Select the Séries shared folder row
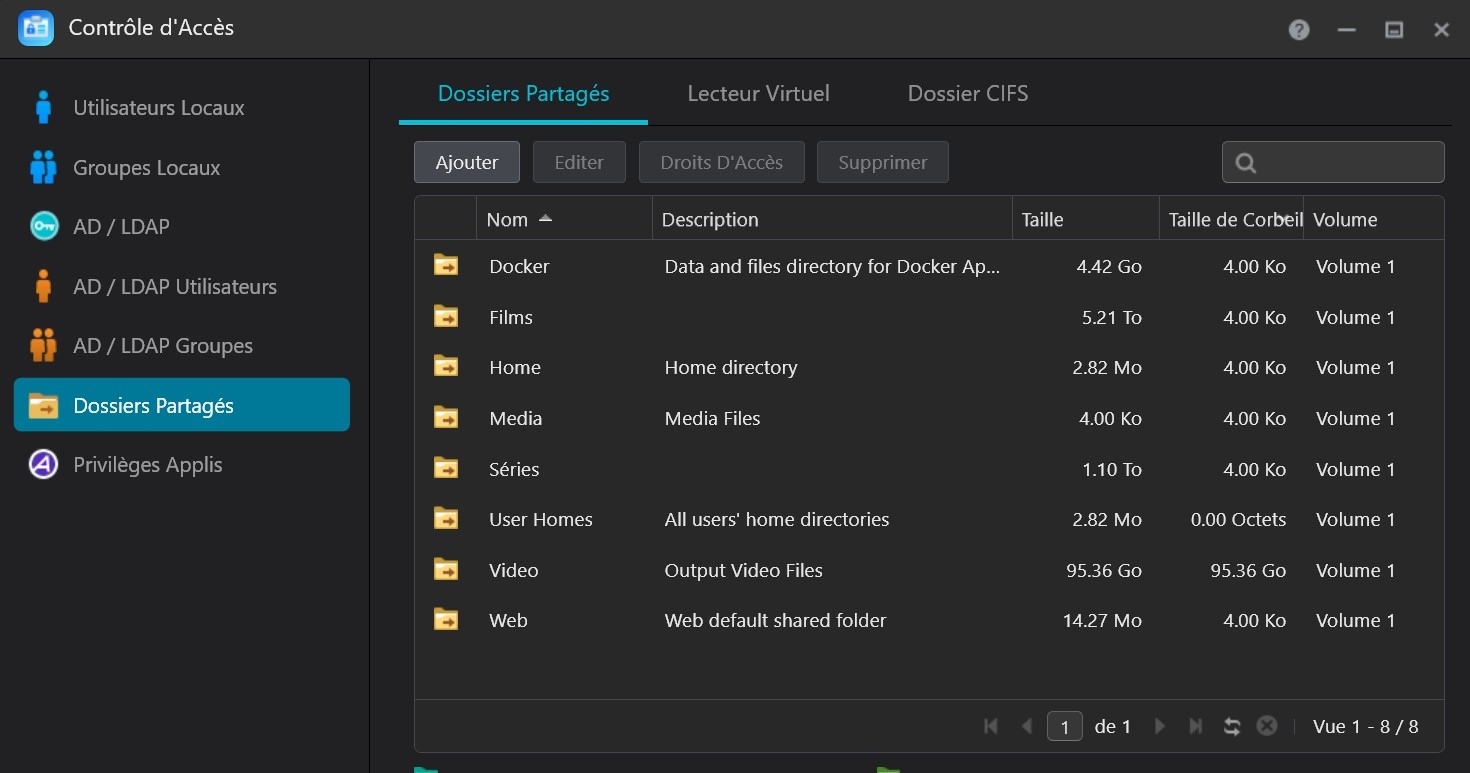Image resolution: width=1470 pixels, height=773 pixels. [514, 469]
